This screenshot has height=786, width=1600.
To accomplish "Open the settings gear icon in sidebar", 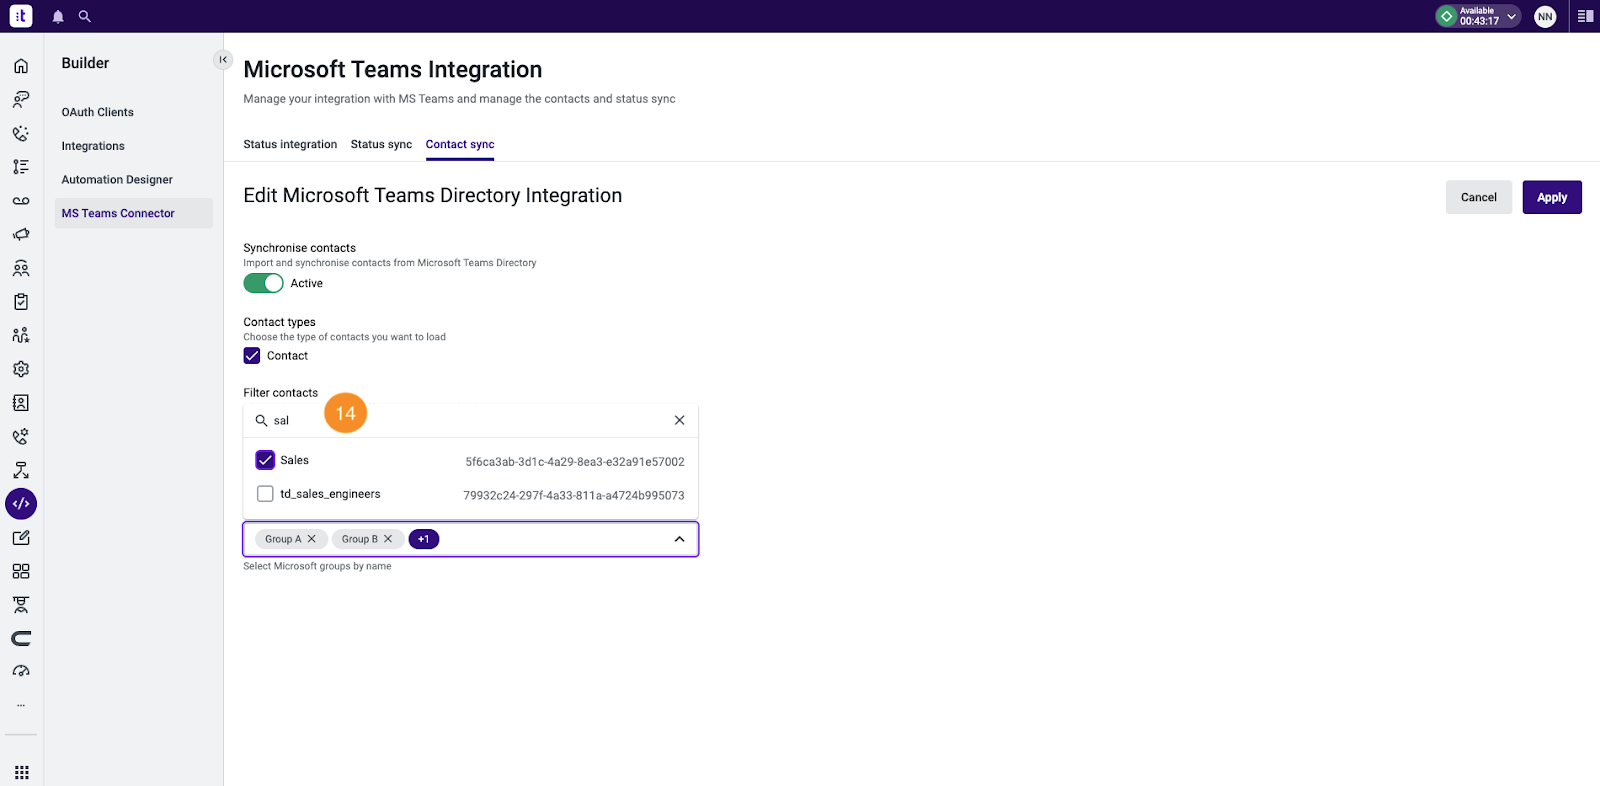I will pyautogui.click(x=21, y=369).
